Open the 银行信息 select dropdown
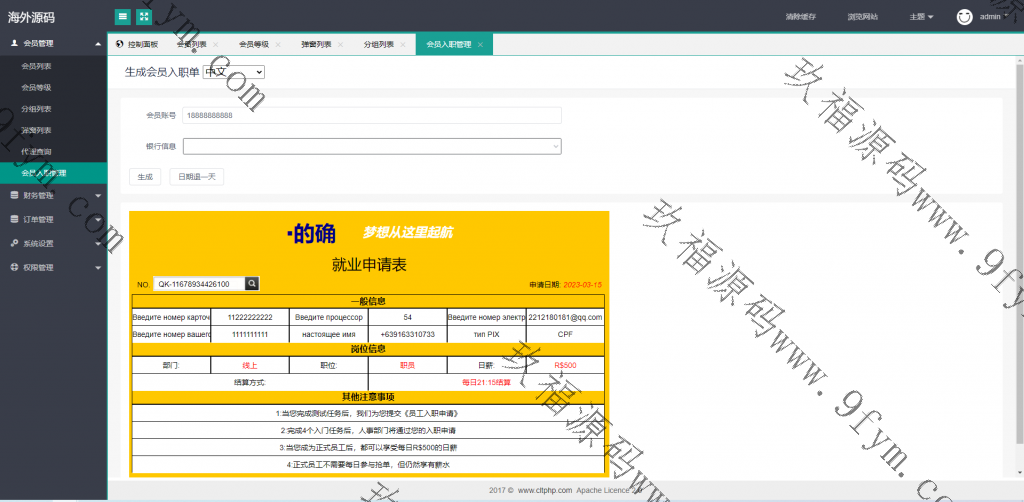The height and width of the screenshot is (502, 1024). point(371,147)
